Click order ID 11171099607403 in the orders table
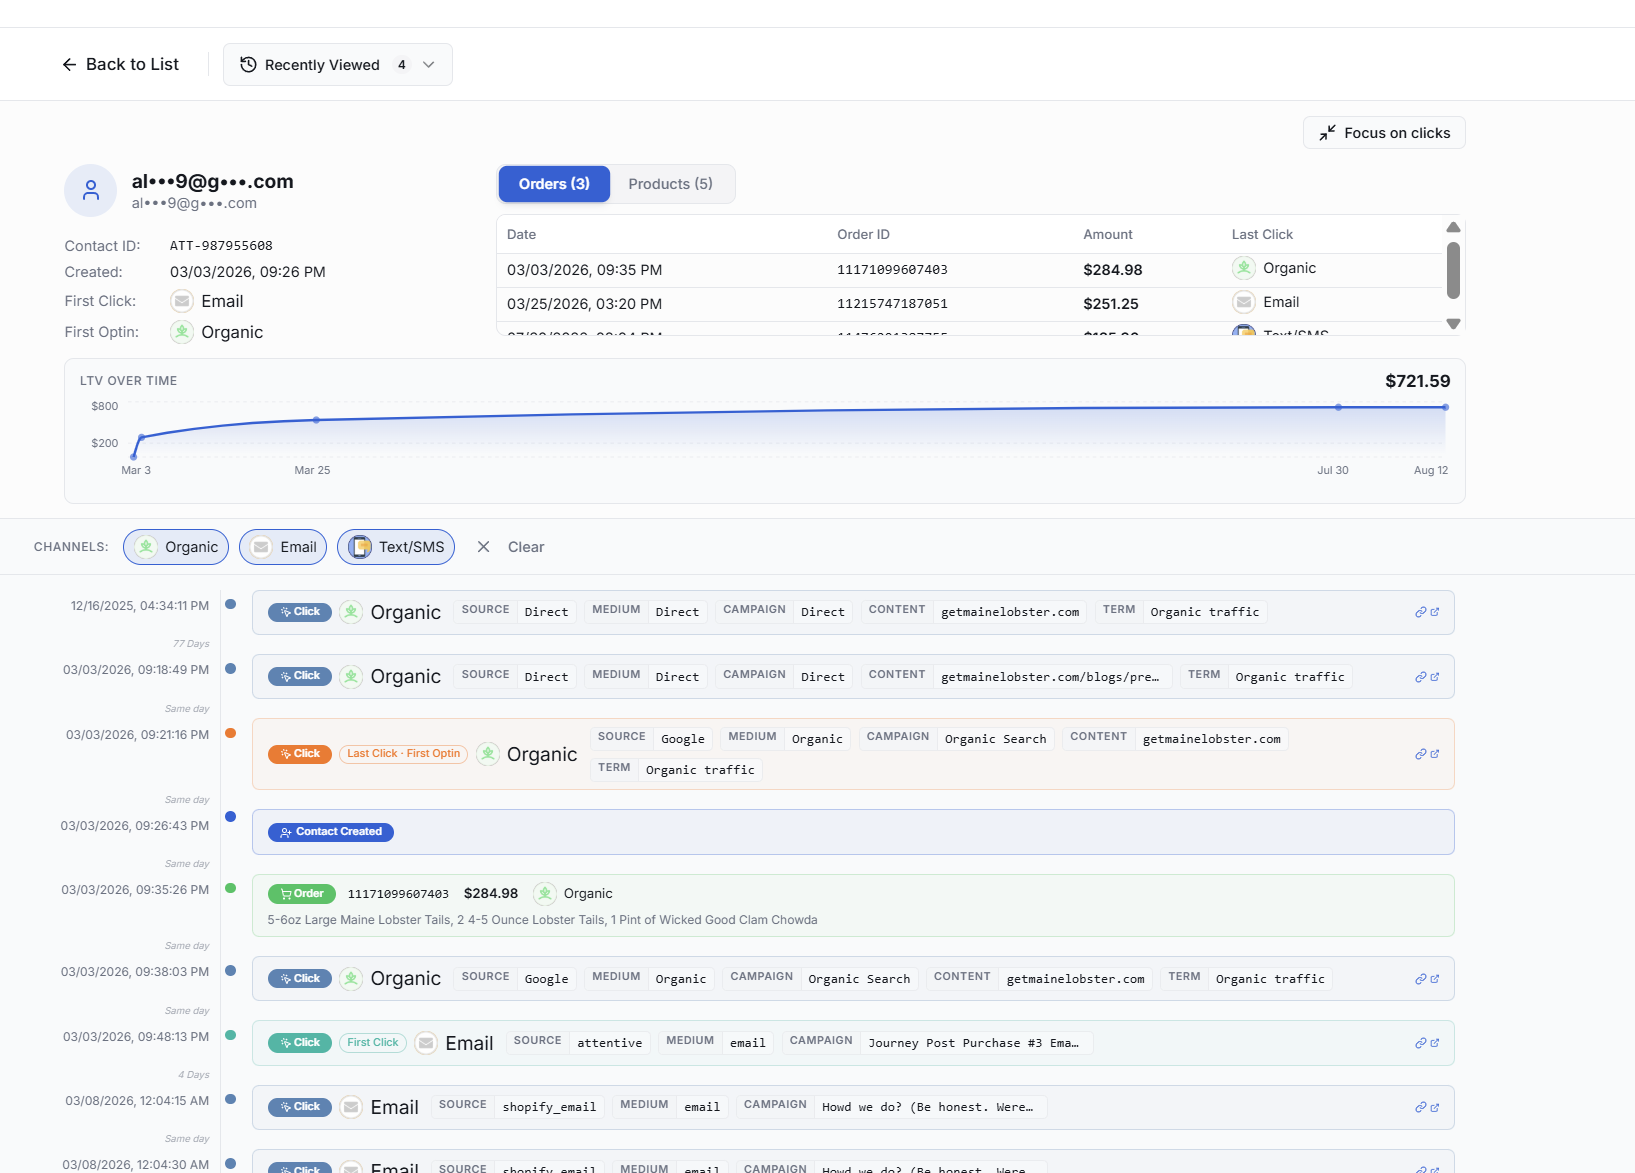The width and height of the screenshot is (1635, 1173). point(892,270)
